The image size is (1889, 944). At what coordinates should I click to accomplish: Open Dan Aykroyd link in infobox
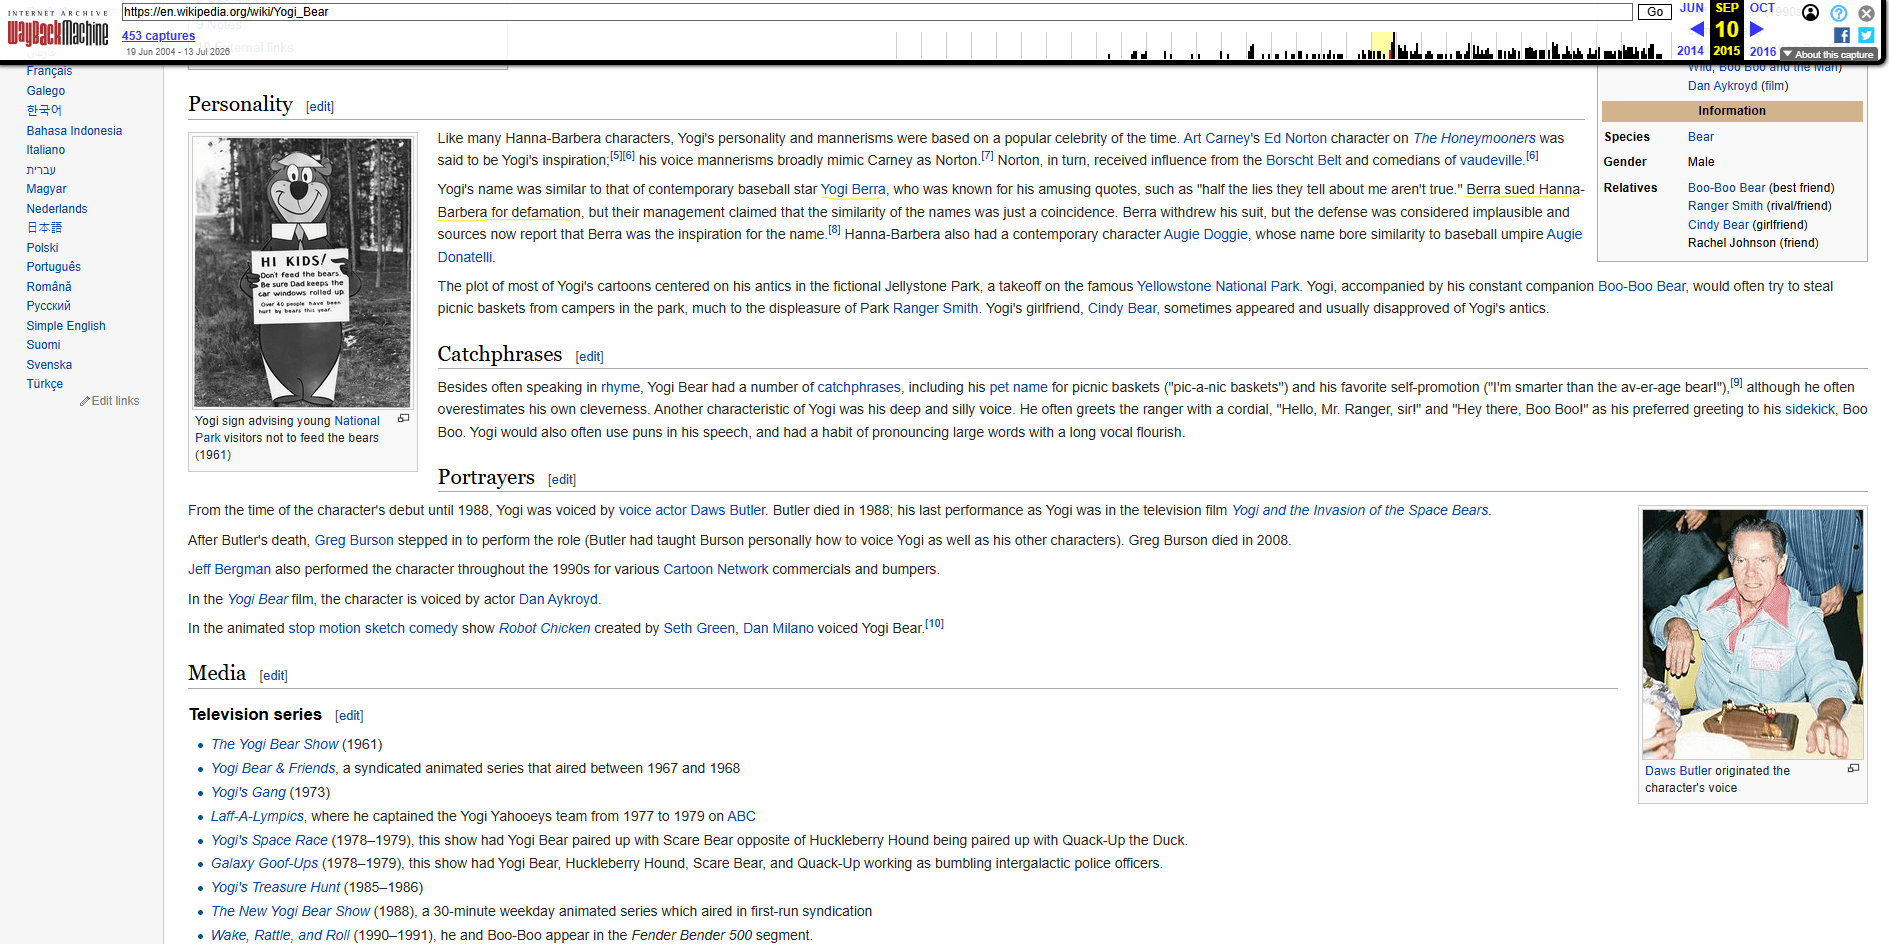click(1723, 86)
